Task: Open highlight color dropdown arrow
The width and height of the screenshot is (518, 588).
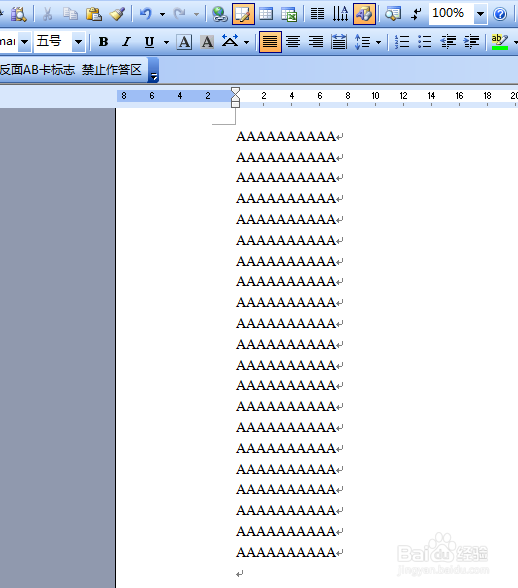Action: point(515,42)
